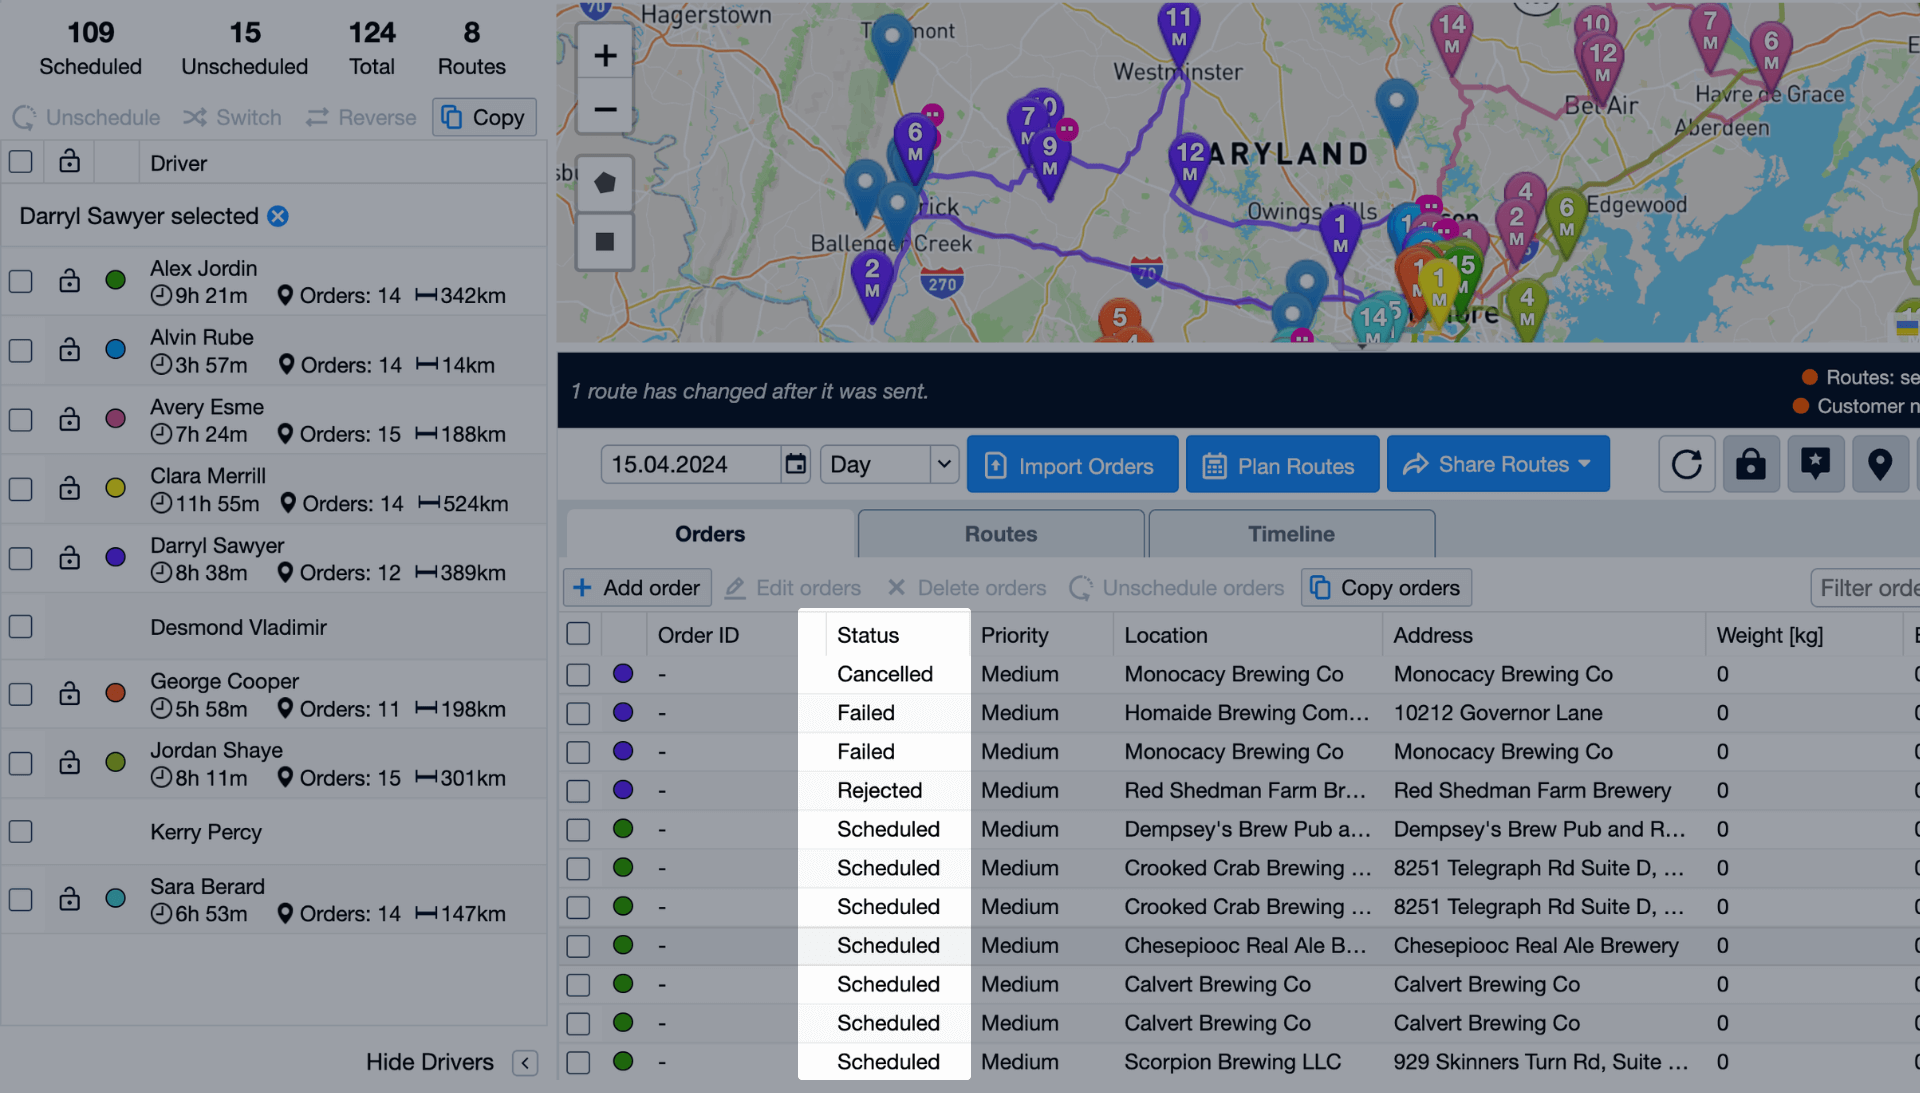Image resolution: width=1920 pixels, height=1093 pixels.
Task: Click the refresh icon button
Action: (x=1687, y=464)
